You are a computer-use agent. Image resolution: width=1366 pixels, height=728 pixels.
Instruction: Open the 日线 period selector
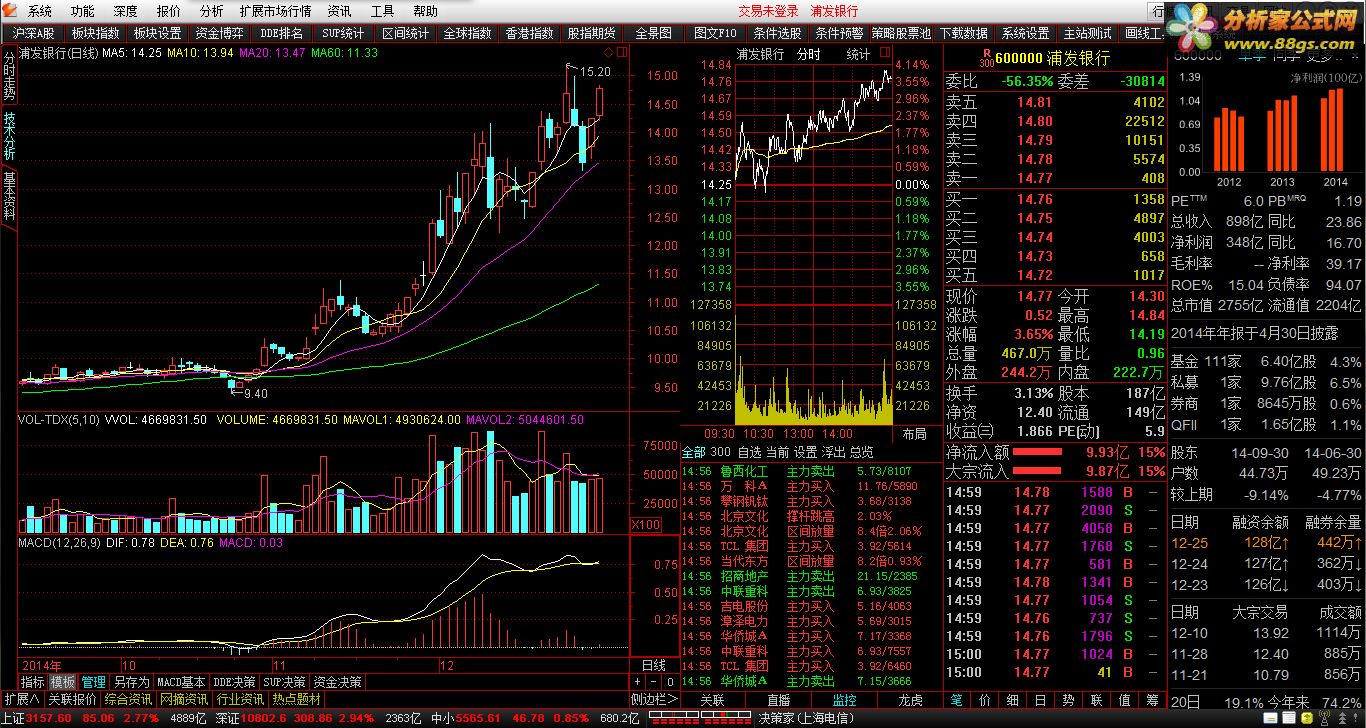point(653,665)
